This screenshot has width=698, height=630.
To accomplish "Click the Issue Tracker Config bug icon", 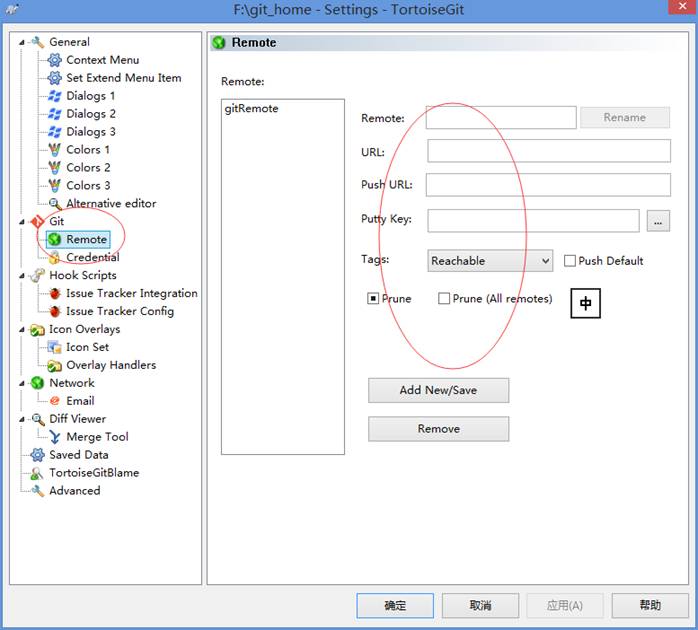I will [x=54, y=311].
